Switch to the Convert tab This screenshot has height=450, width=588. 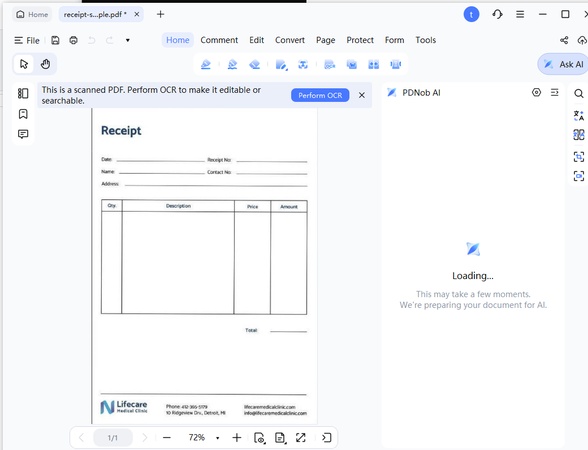point(290,40)
